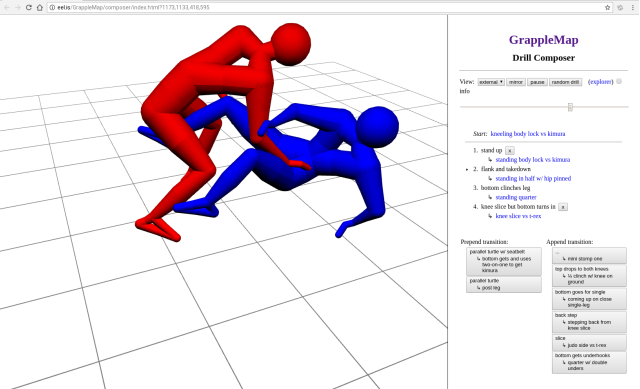The width and height of the screenshot is (640, 389).
Task: Reload the page with refresh icon
Action: coord(29,7)
